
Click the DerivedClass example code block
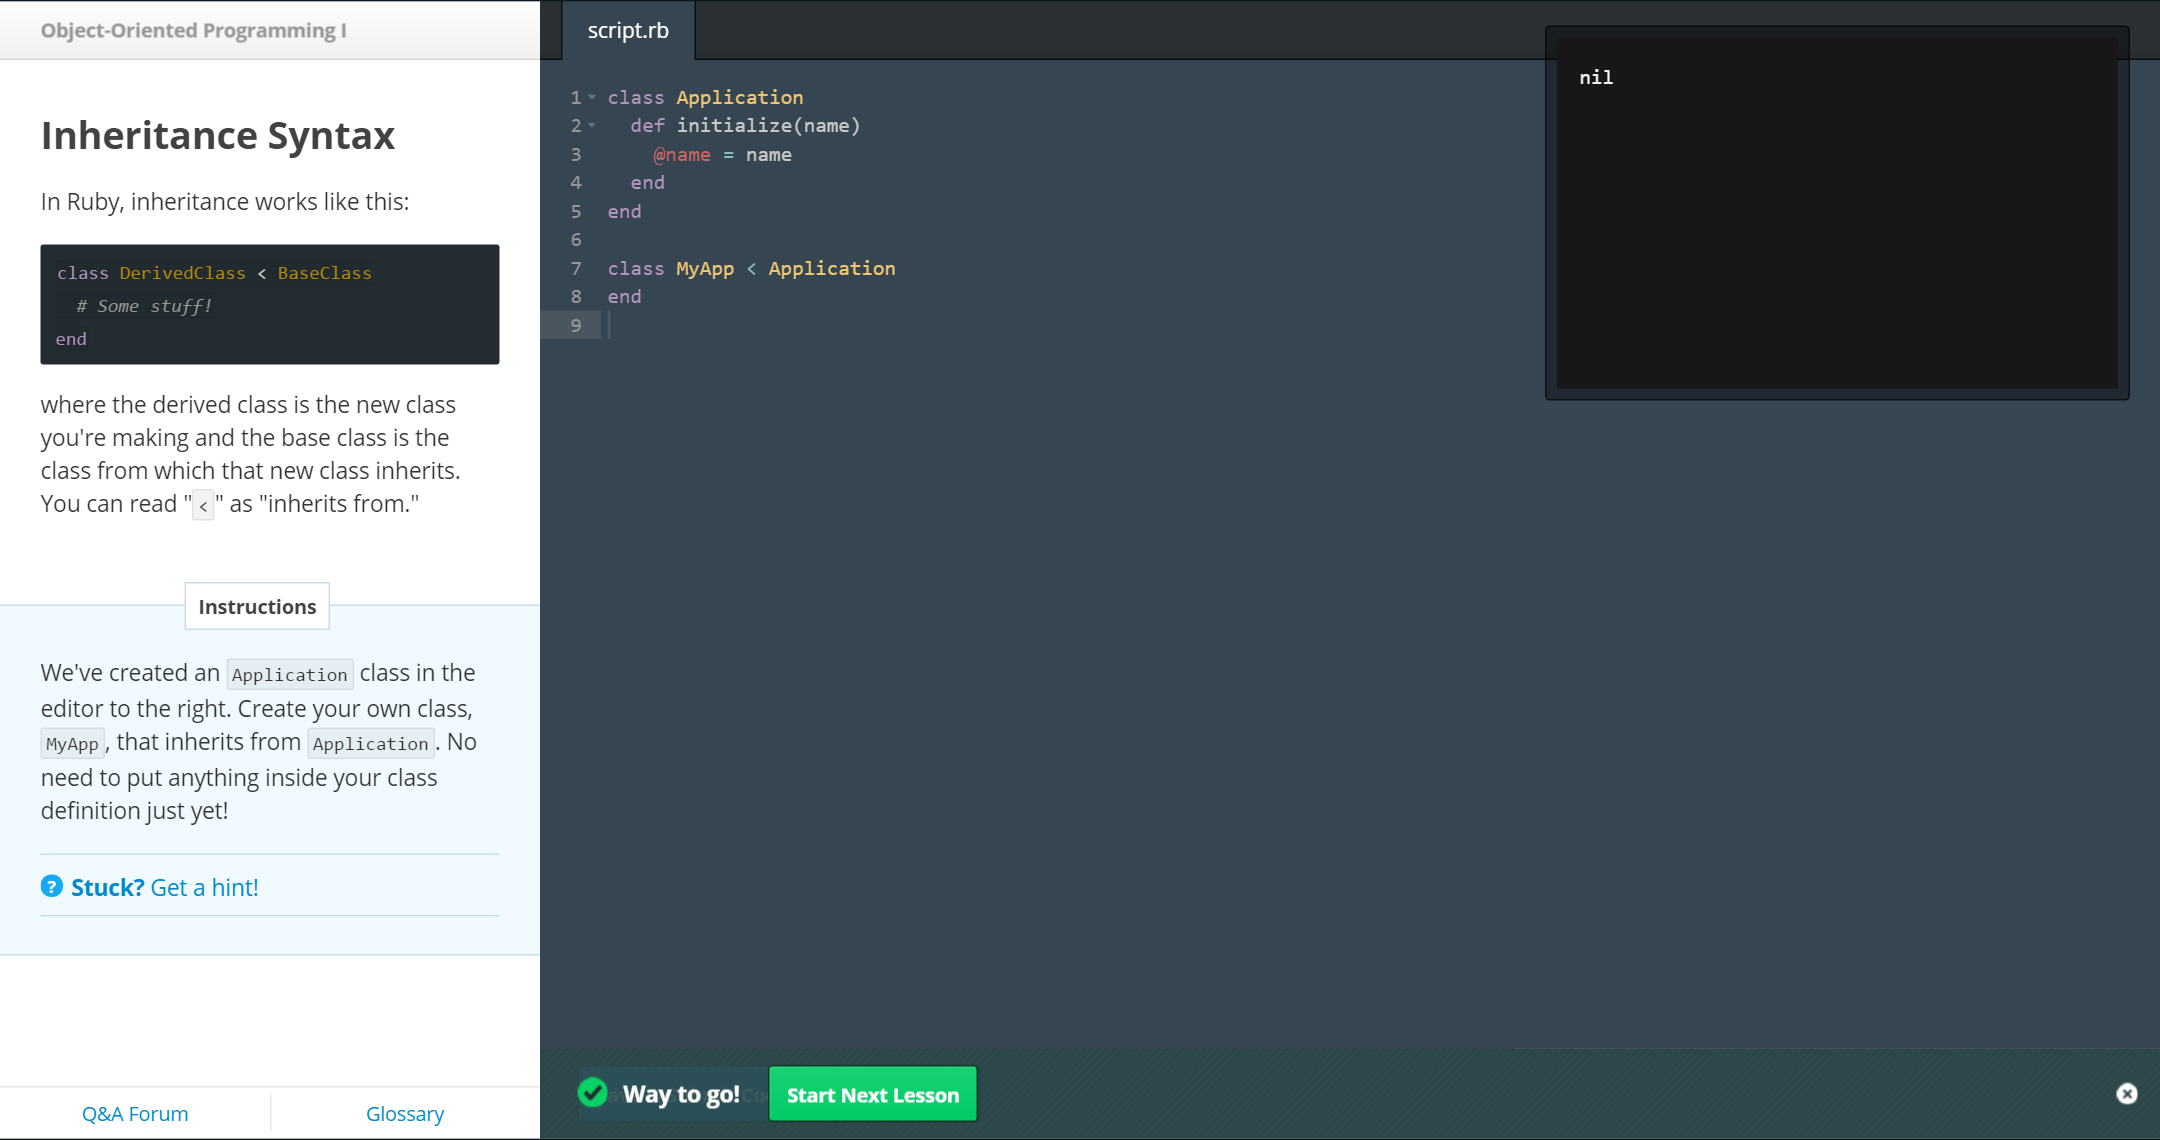pyautogui.click(x=270, y=304)
